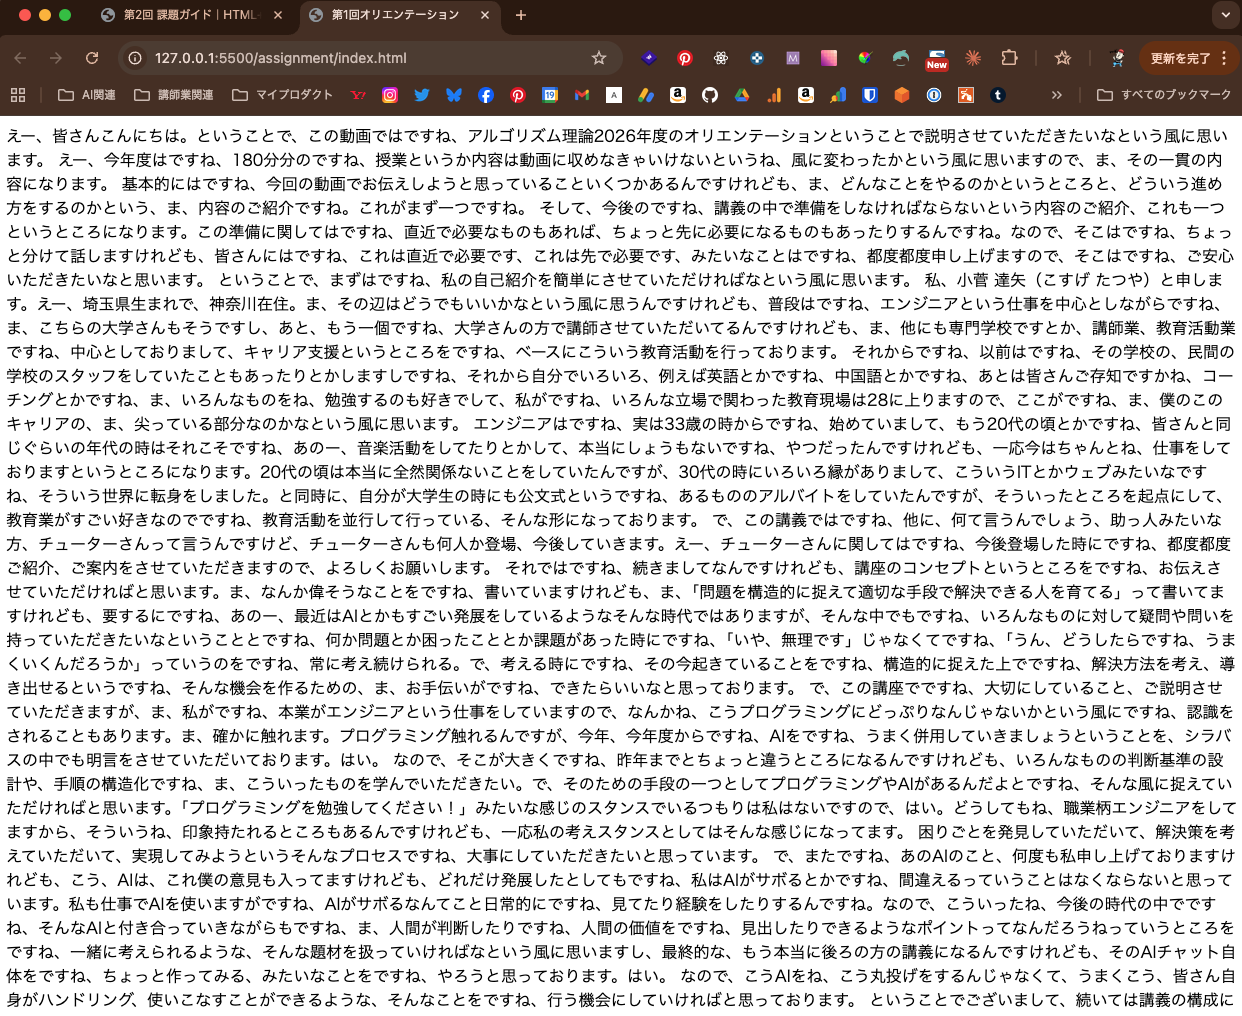Open the AI関連 bookmark folder
The width and height of the screenshot is (1242, 1016).
pyautogui.click(x=87, y=95)
